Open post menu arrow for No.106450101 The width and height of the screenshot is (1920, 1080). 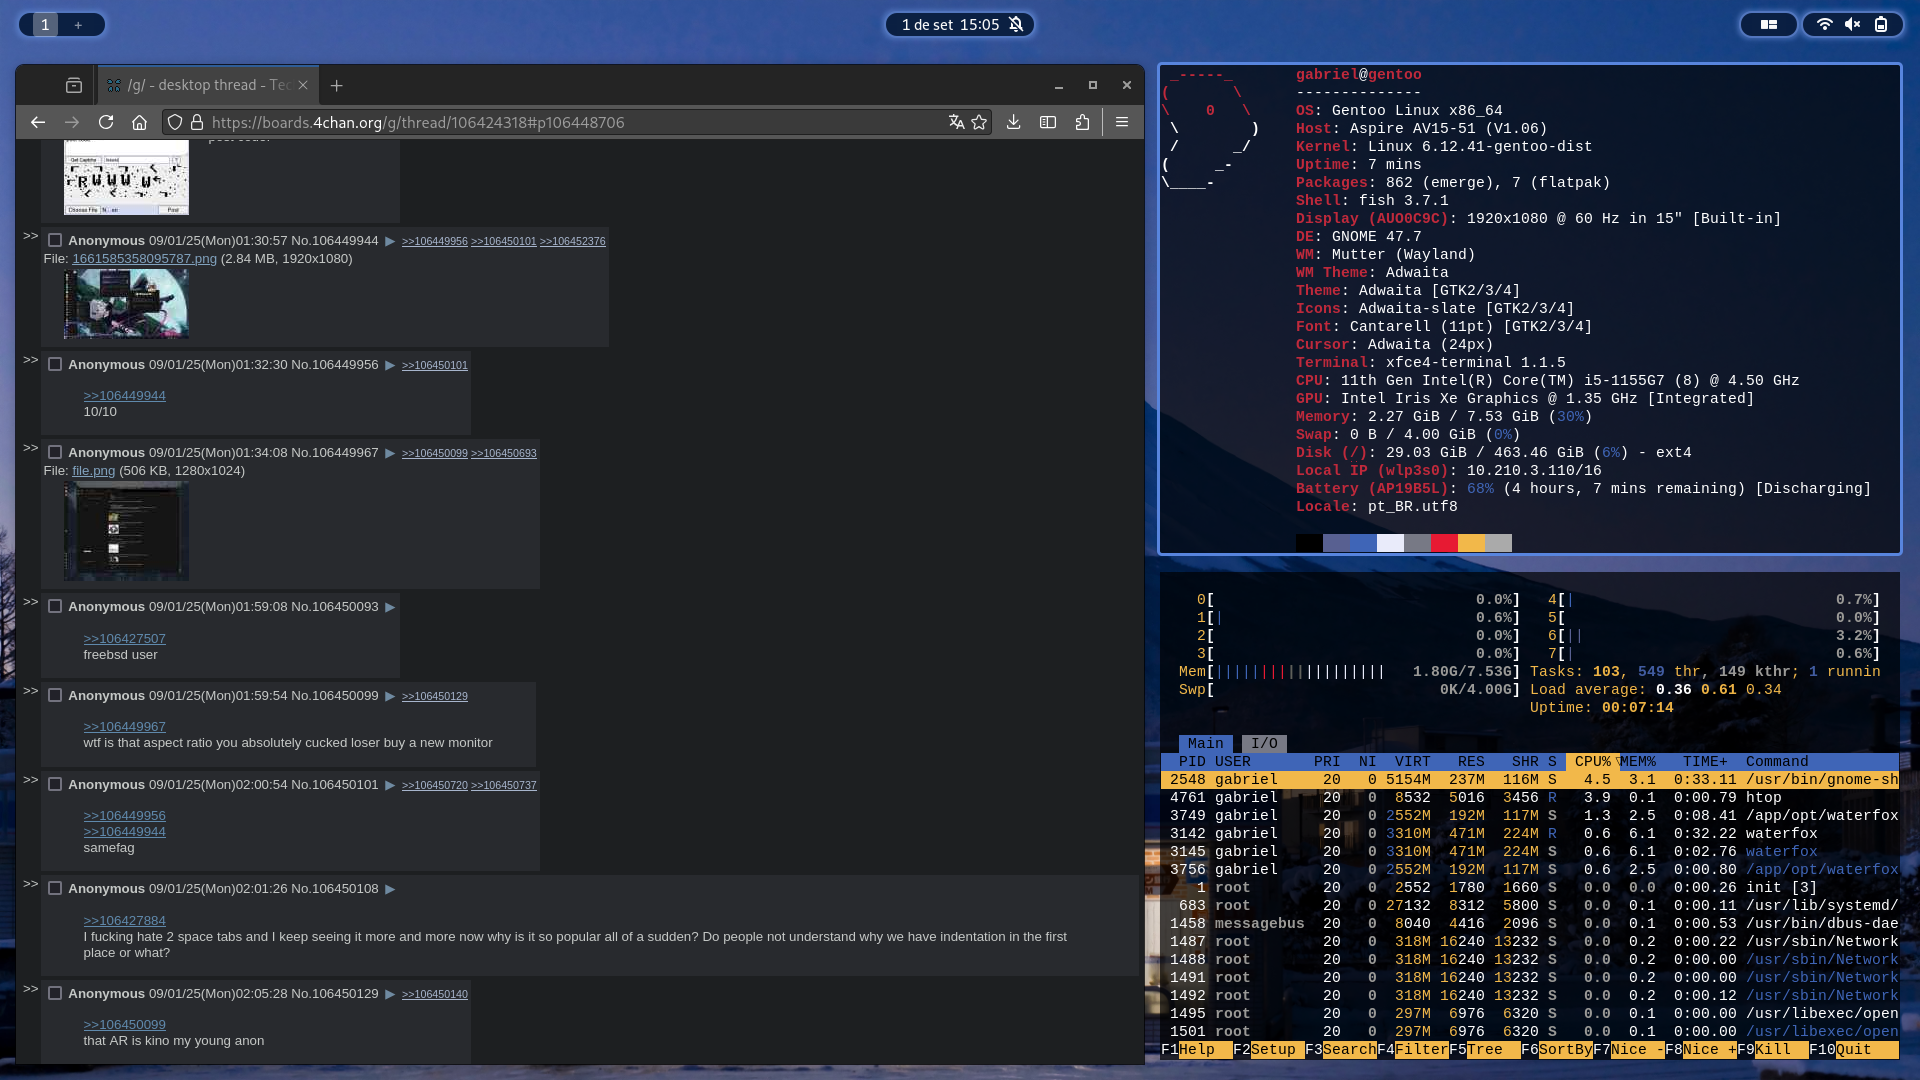[390, 785]
